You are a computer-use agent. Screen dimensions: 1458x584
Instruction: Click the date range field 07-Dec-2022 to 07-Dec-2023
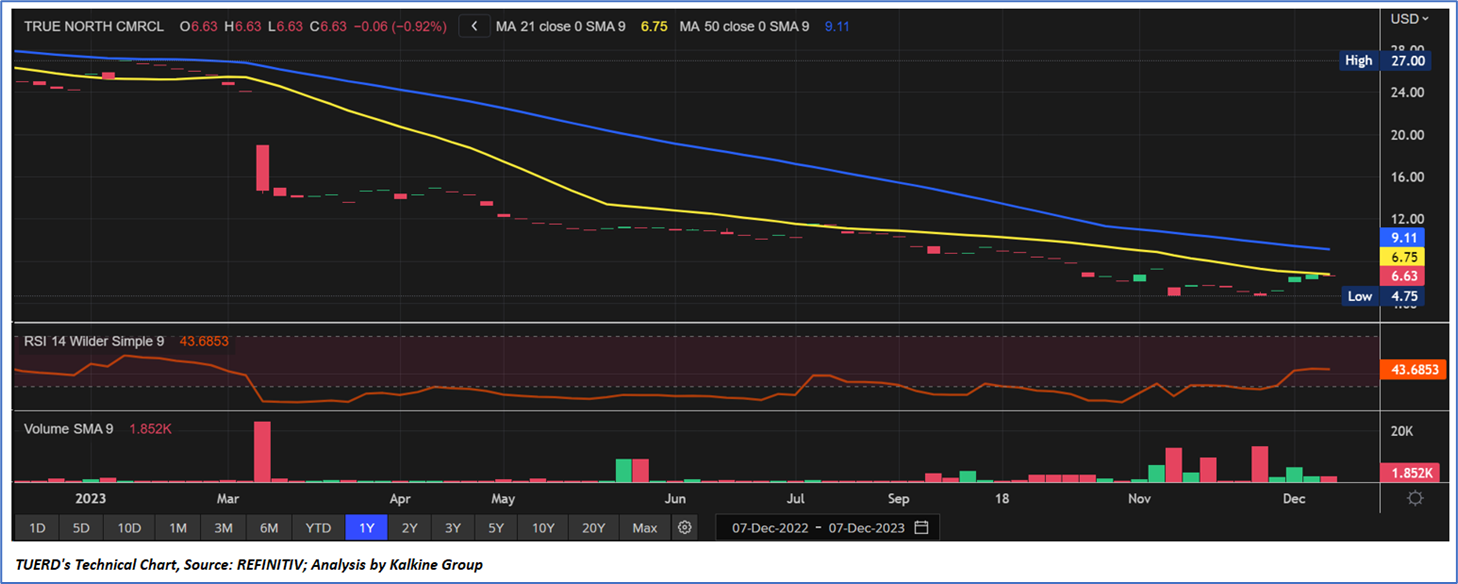[819, 527]
